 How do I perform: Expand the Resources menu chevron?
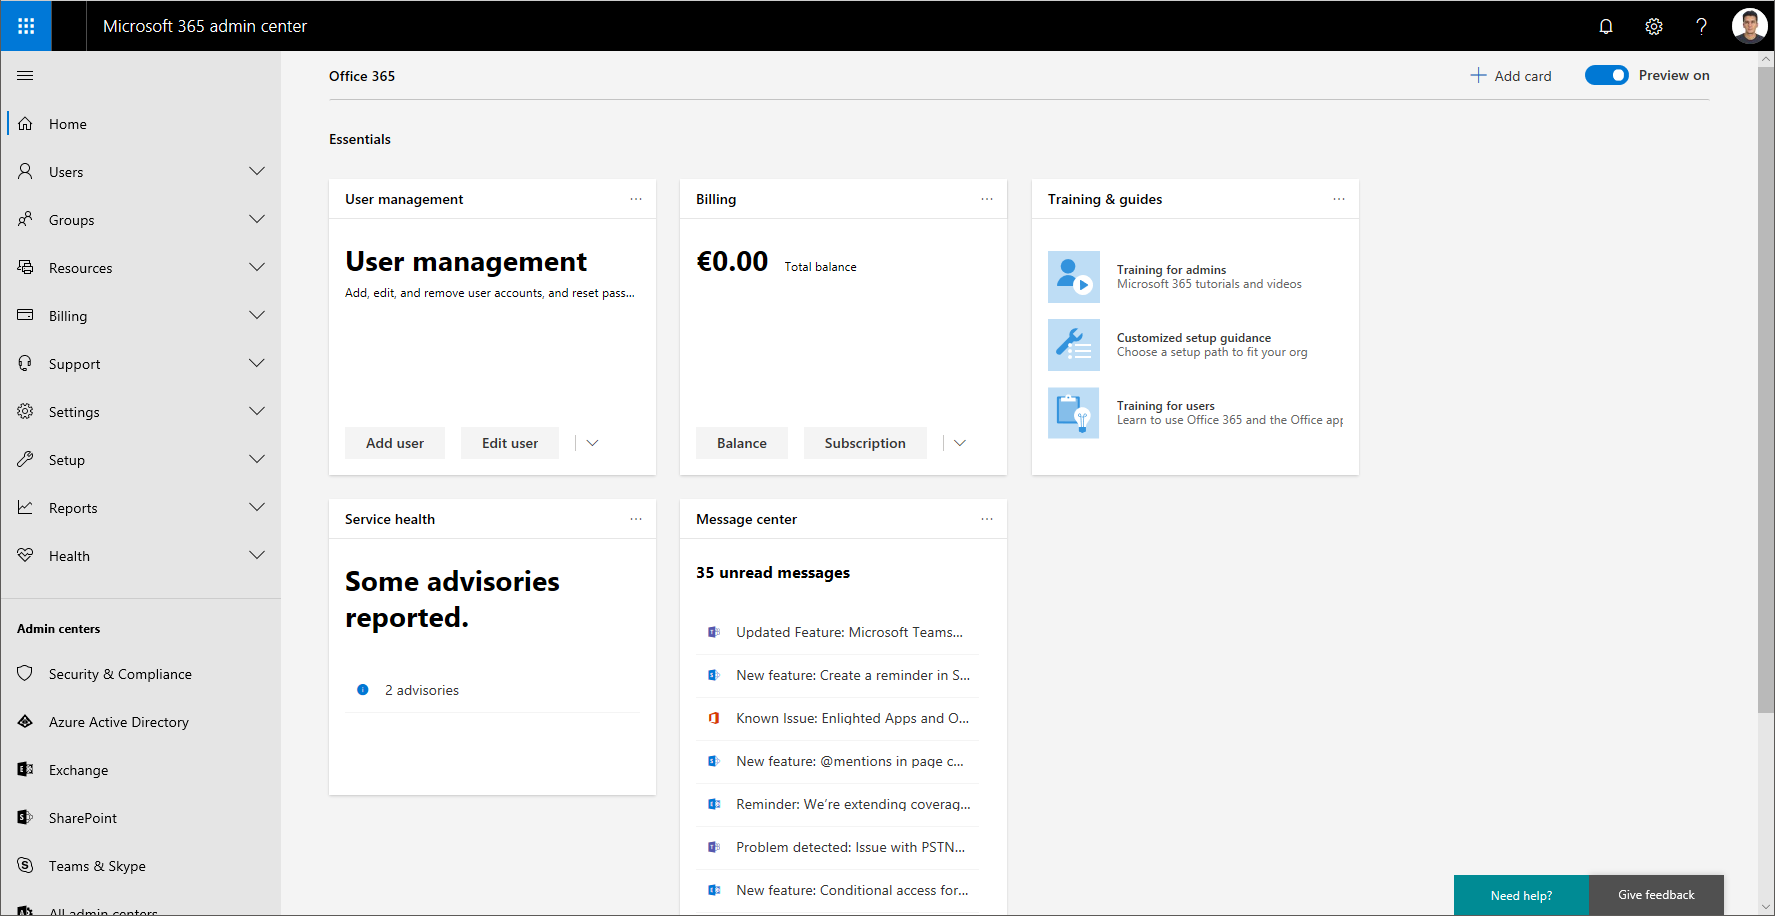click(257, 267)
